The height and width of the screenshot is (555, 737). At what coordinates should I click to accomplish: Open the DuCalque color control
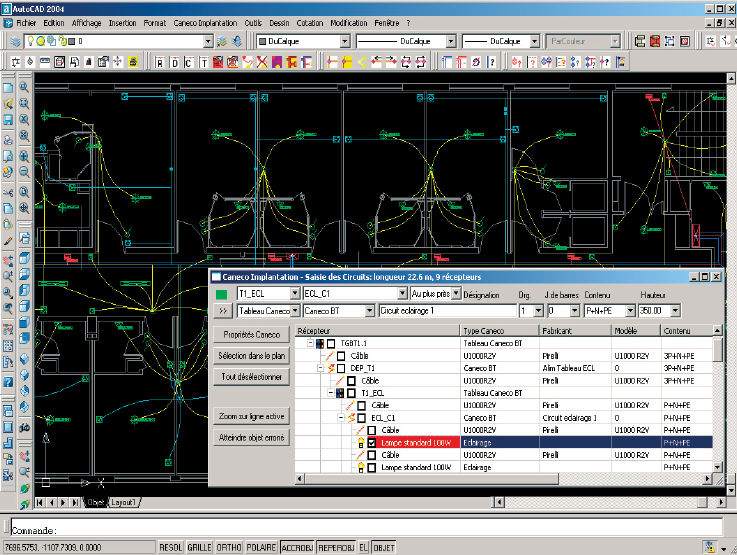(x=304, y=41)
